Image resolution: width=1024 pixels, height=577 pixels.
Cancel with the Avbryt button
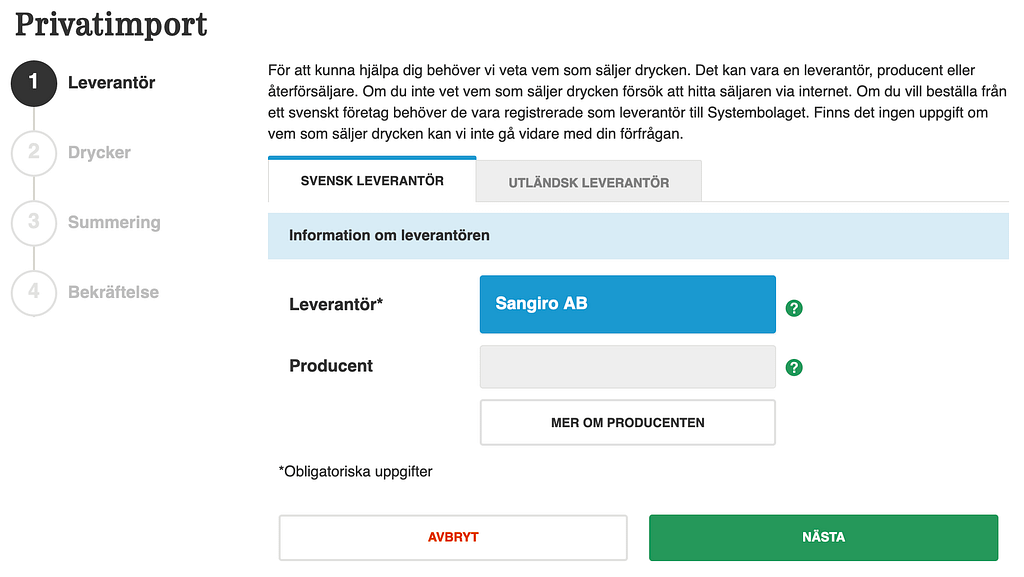point(453,537)
